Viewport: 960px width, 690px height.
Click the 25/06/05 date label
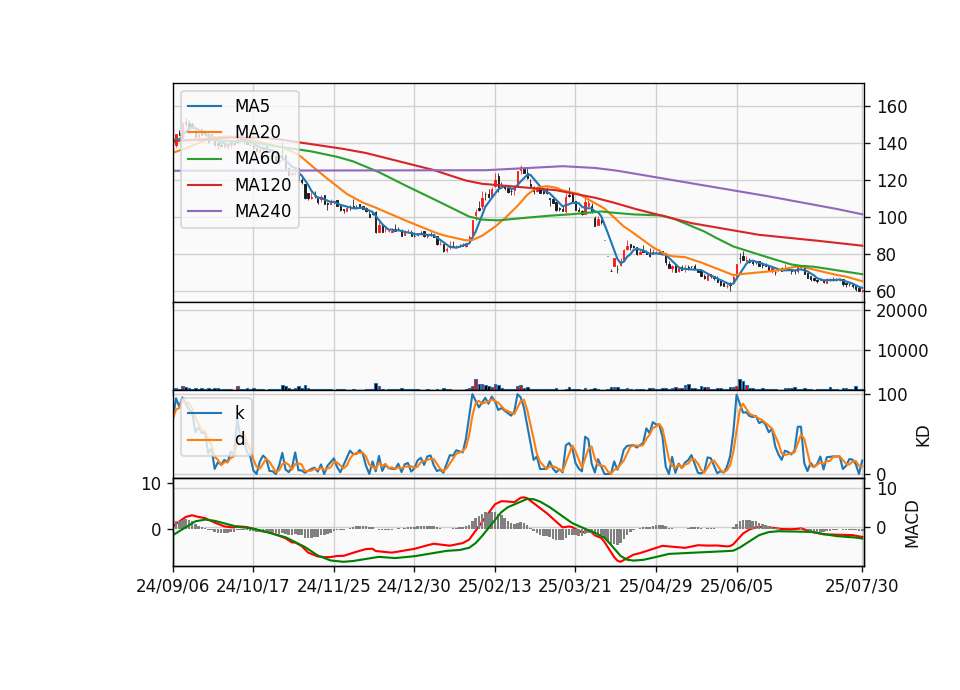tap(737, 586)
